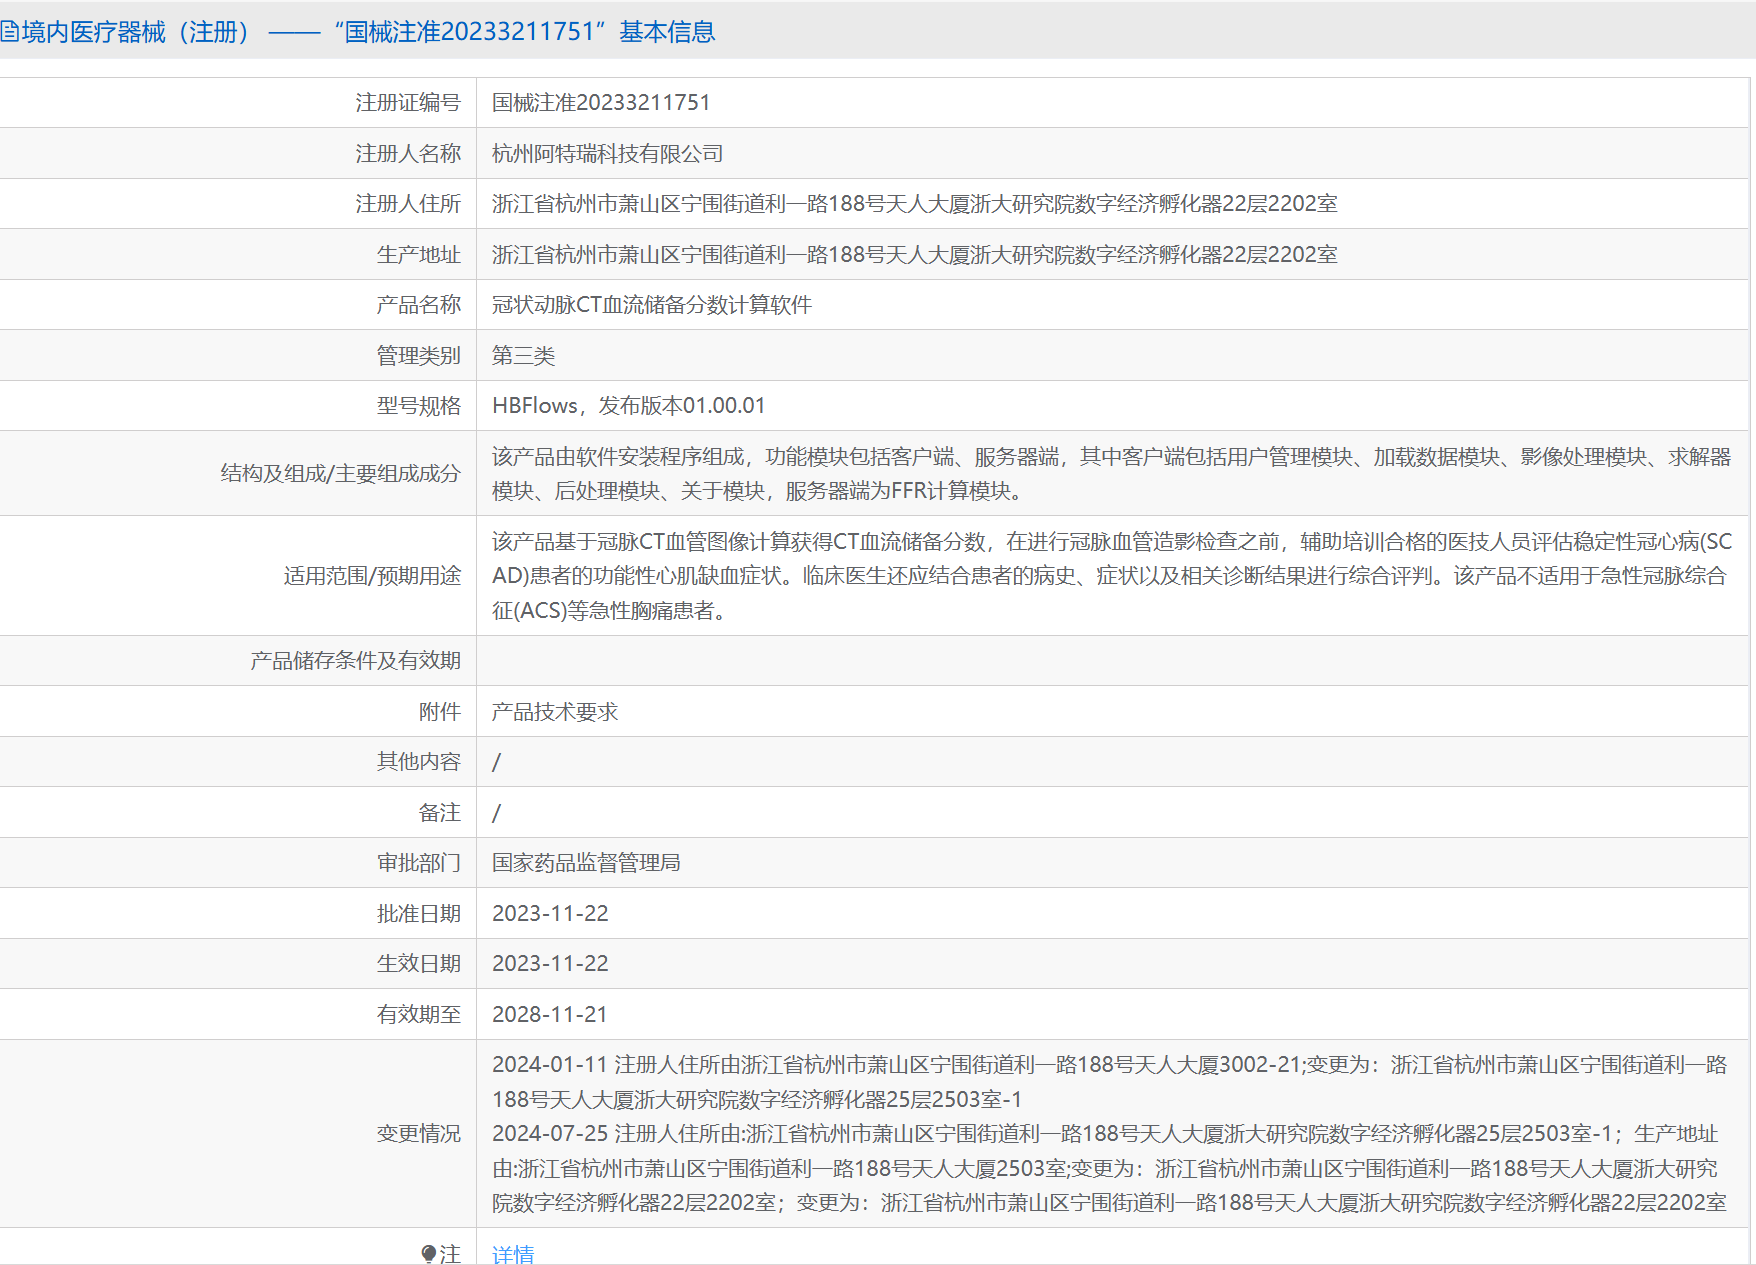Click the 第三类 management category value

(x=523, y=356)
